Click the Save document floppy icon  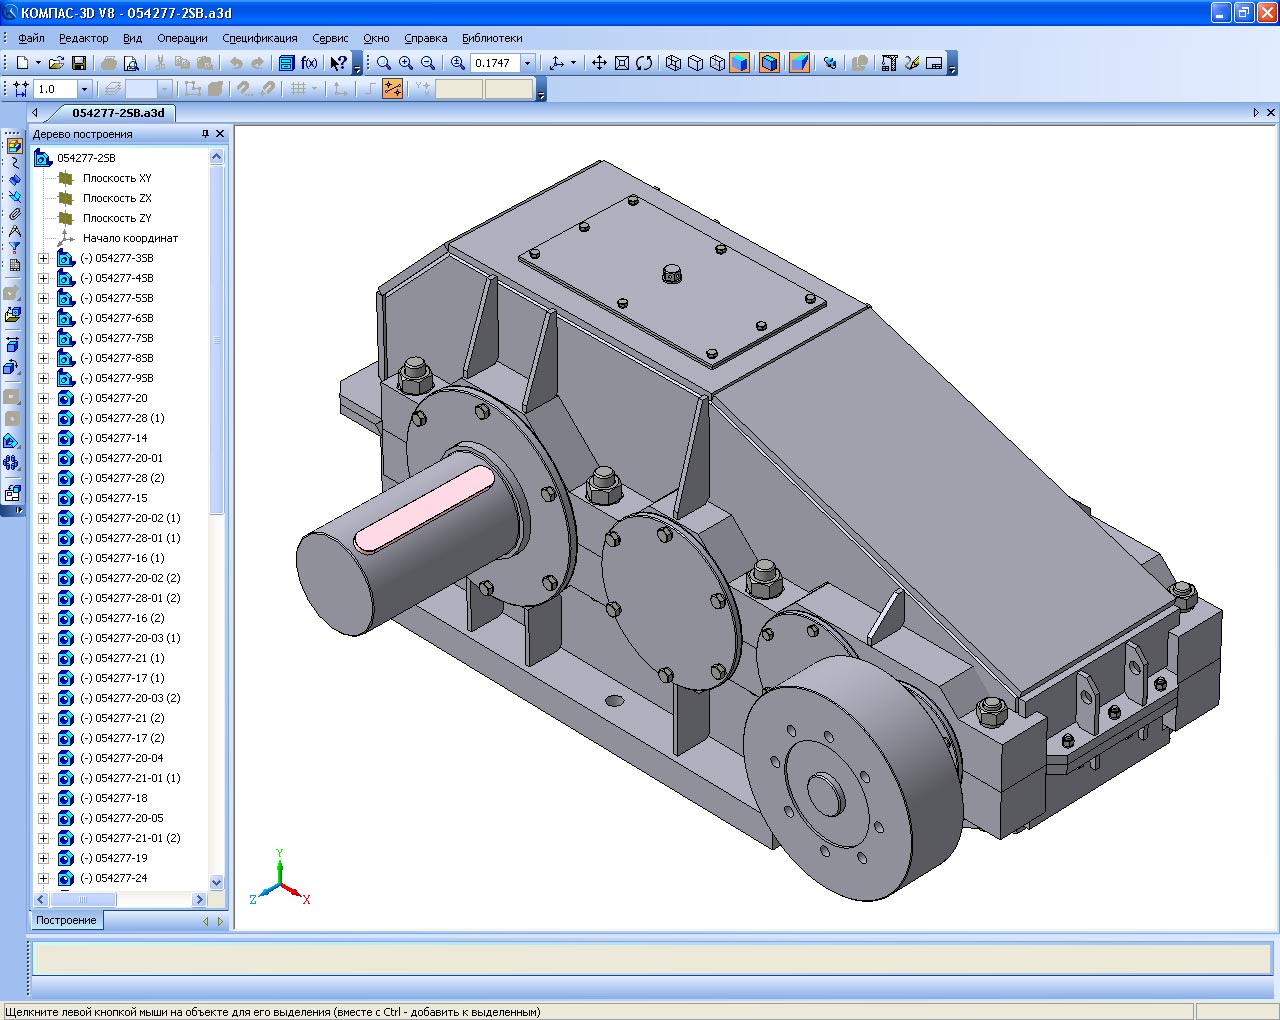(79, 63)
